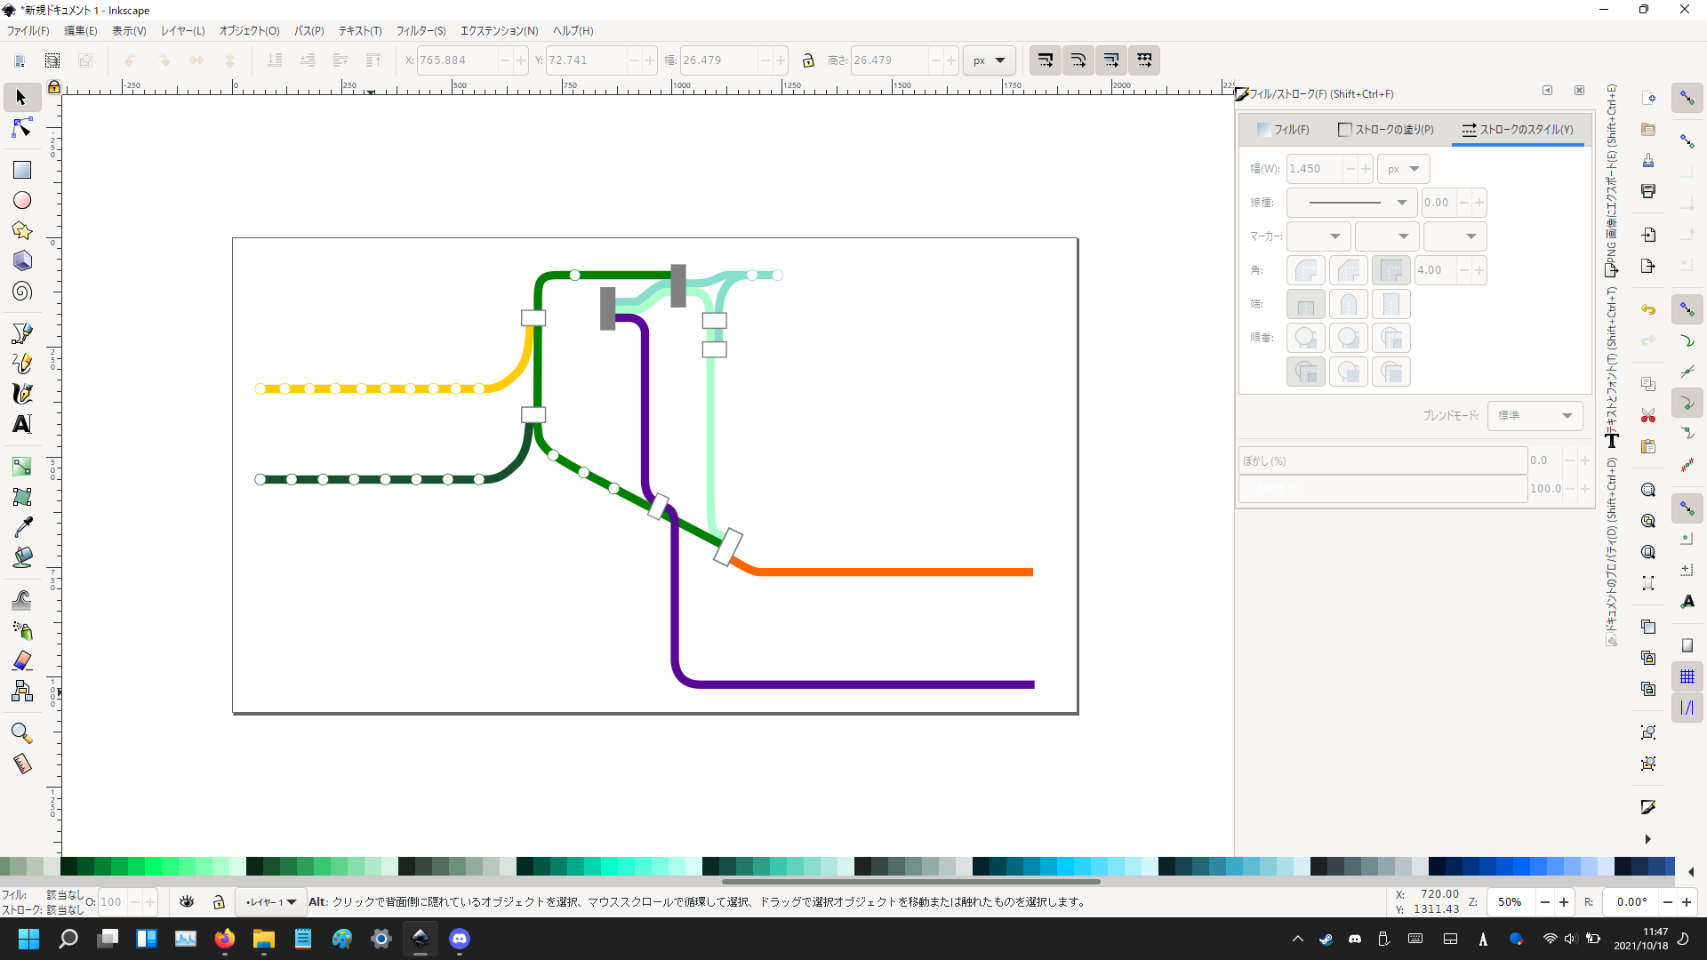Select the Spiral tool
The width and height of the screenshot is (1707, 960).
pos(21,292)
